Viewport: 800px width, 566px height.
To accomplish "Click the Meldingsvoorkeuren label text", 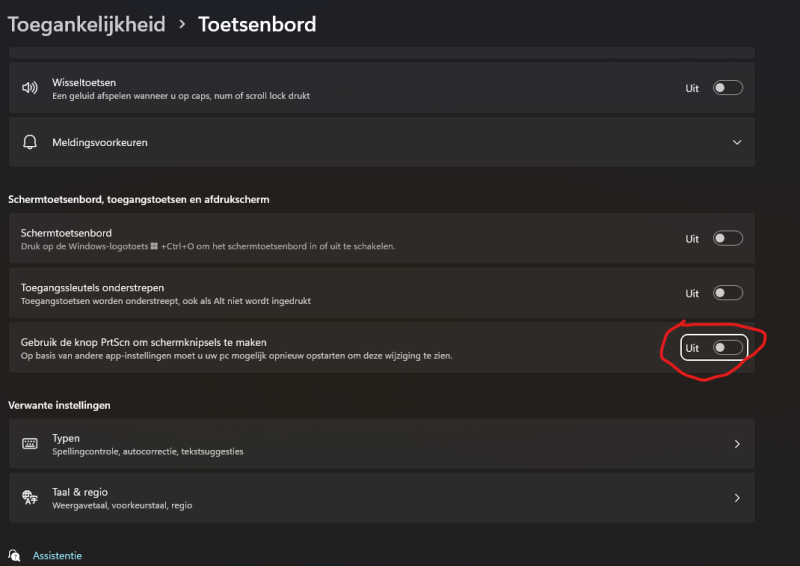I will 100,143.
